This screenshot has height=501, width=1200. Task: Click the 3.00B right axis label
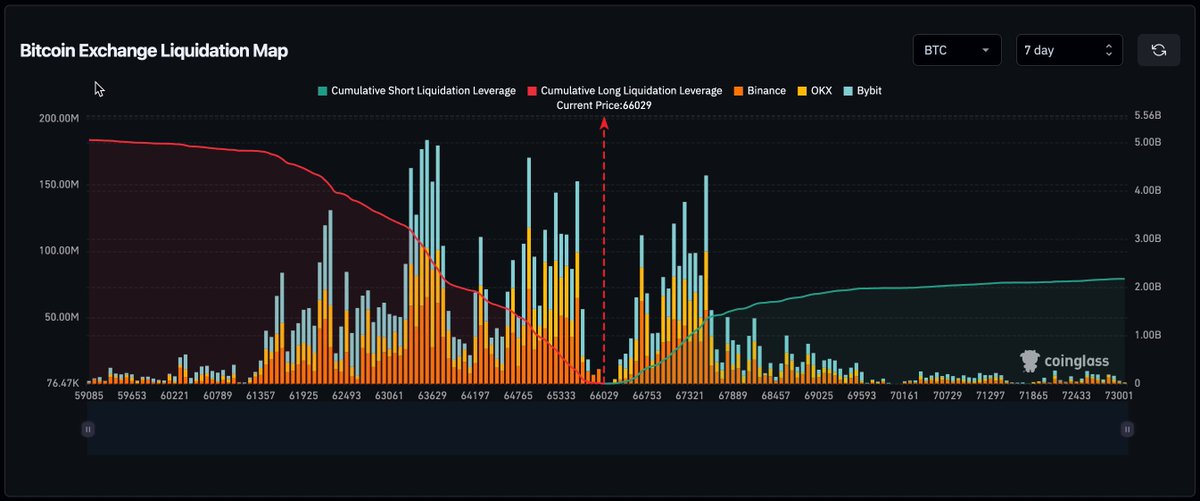(1147, 239)
